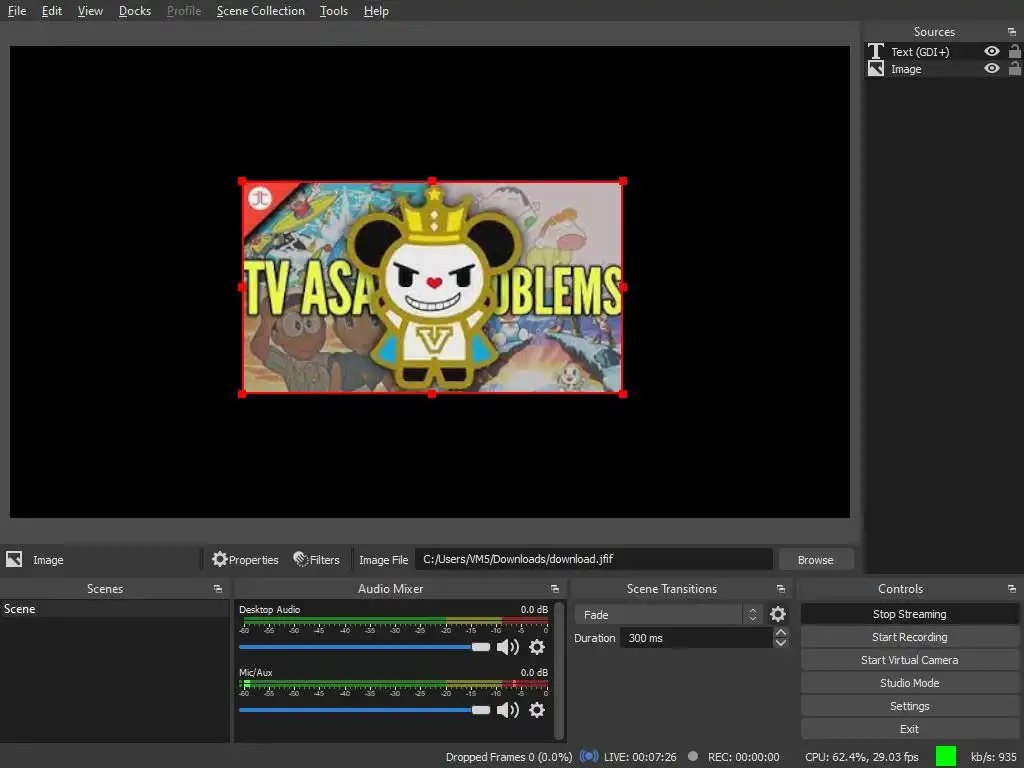Select the Image row in Sources
1024x768 pixels.
(x=944, y=69)
